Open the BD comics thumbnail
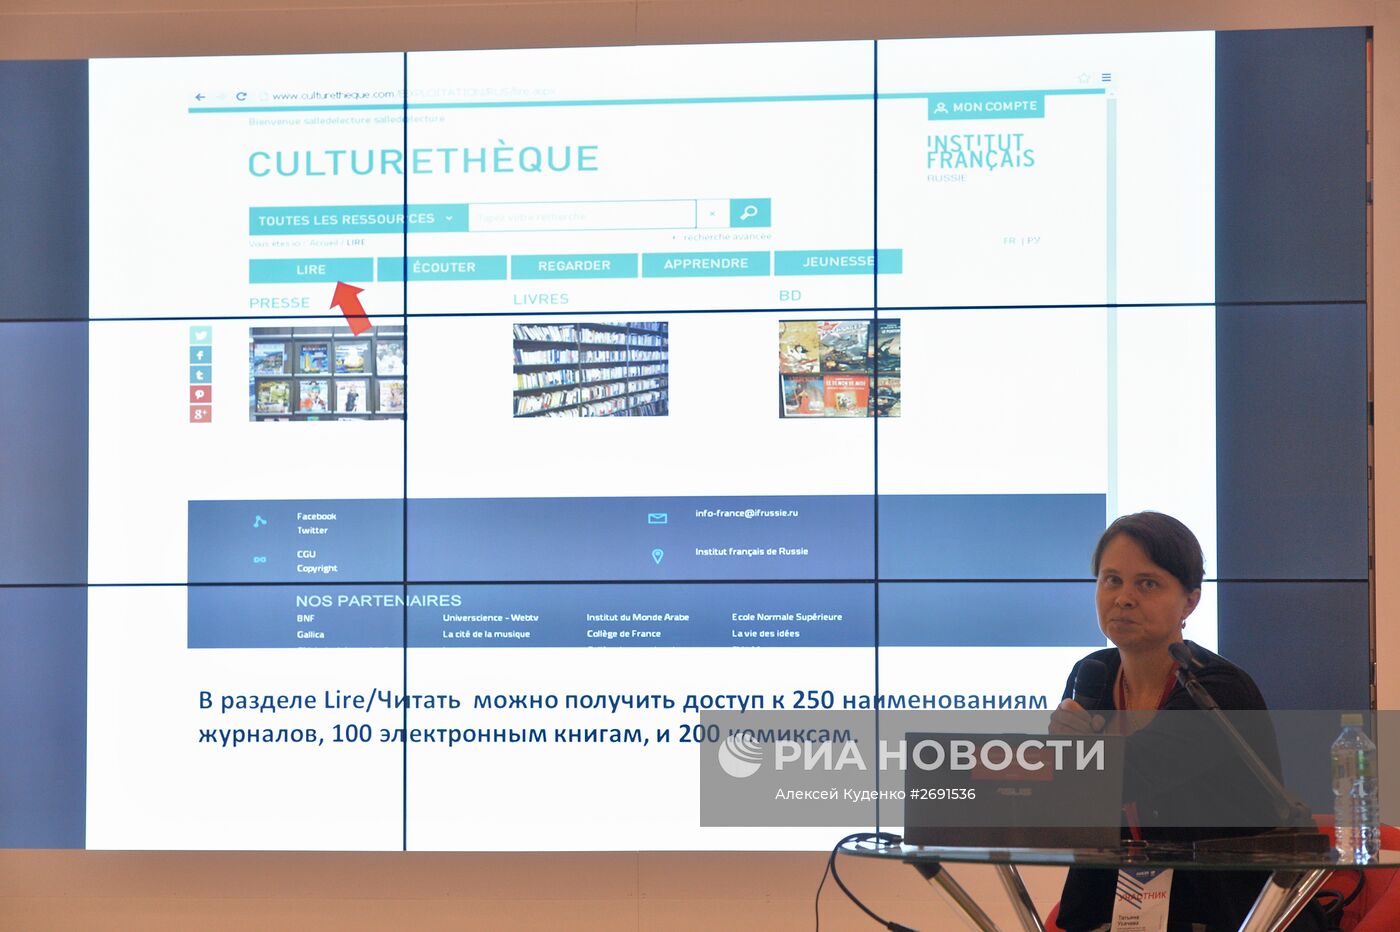The image size is (1400, 932). [840, 368]
